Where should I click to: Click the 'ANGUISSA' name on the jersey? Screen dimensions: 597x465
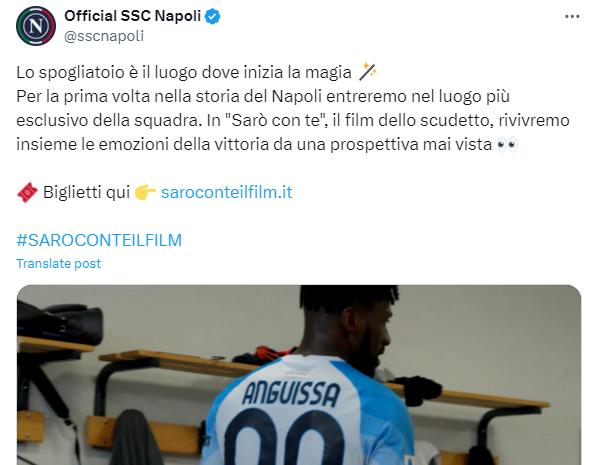pos(291,393)
